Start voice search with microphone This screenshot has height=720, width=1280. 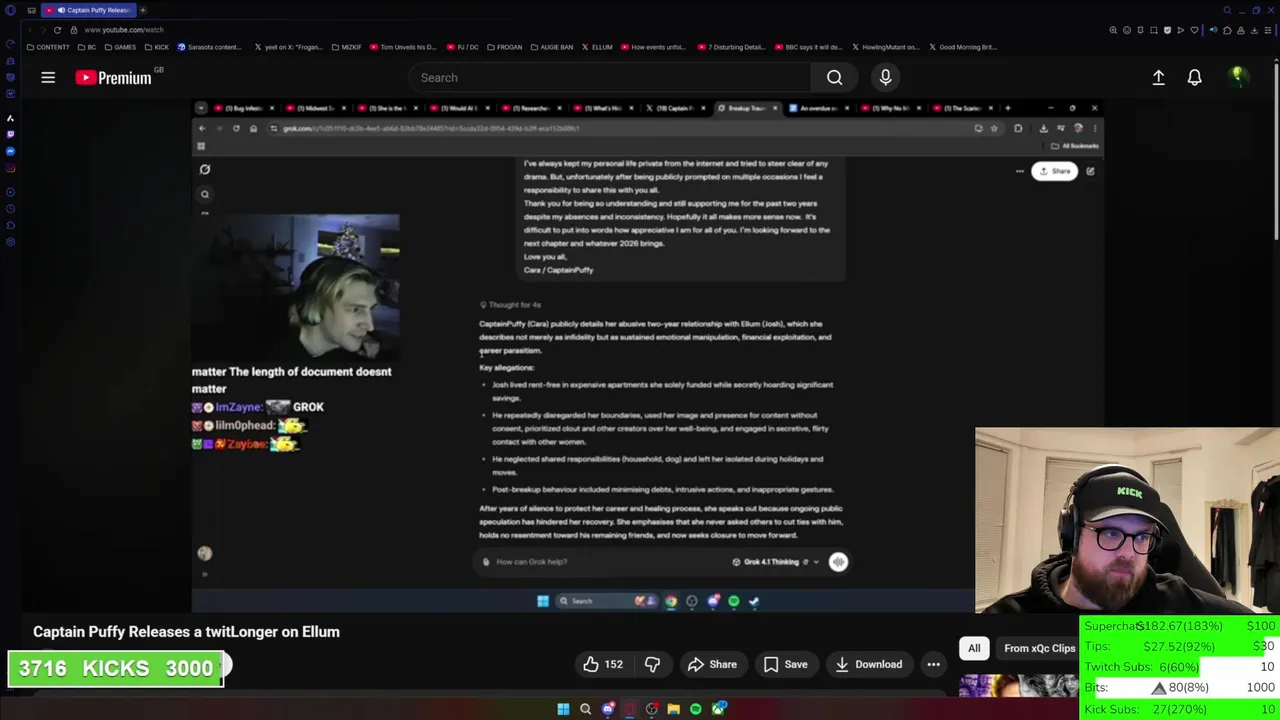click(x=885, y=77)
